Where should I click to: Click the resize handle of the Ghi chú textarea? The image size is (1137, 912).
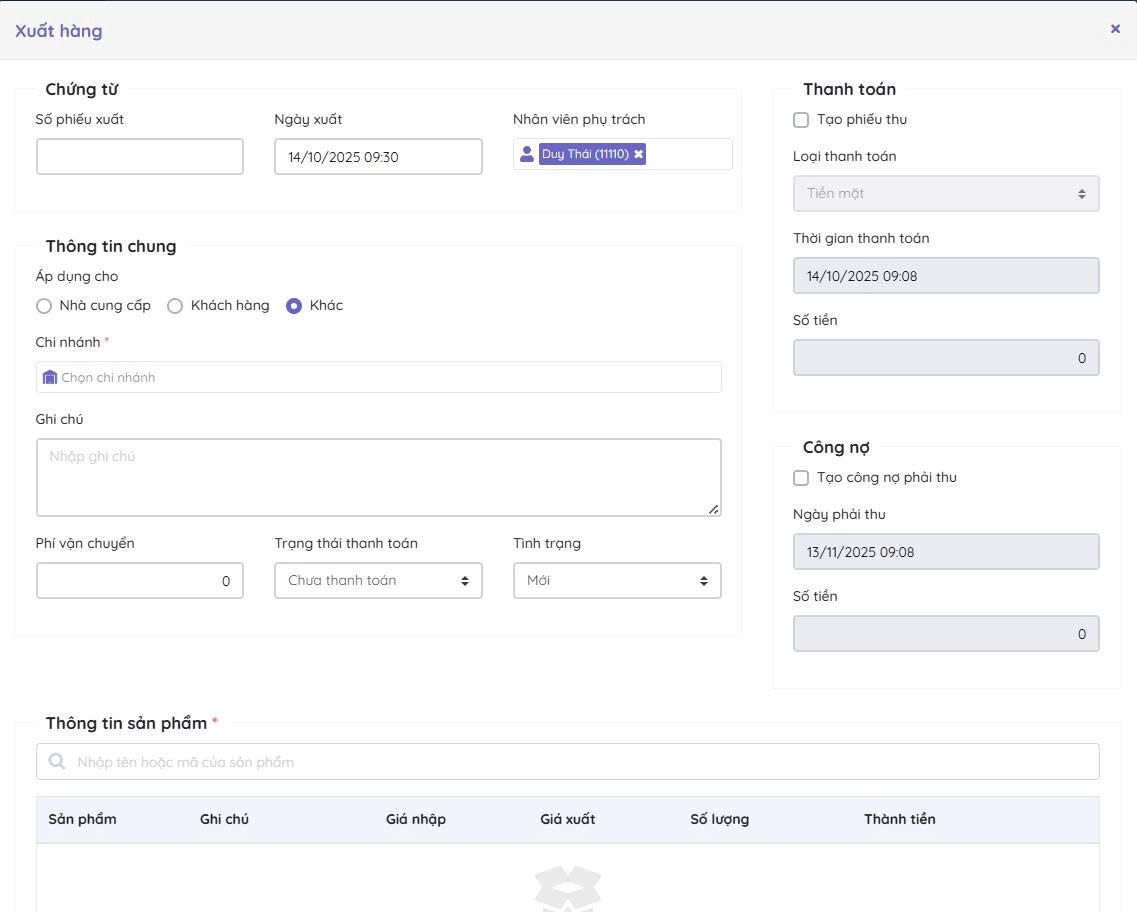point(713,509)
